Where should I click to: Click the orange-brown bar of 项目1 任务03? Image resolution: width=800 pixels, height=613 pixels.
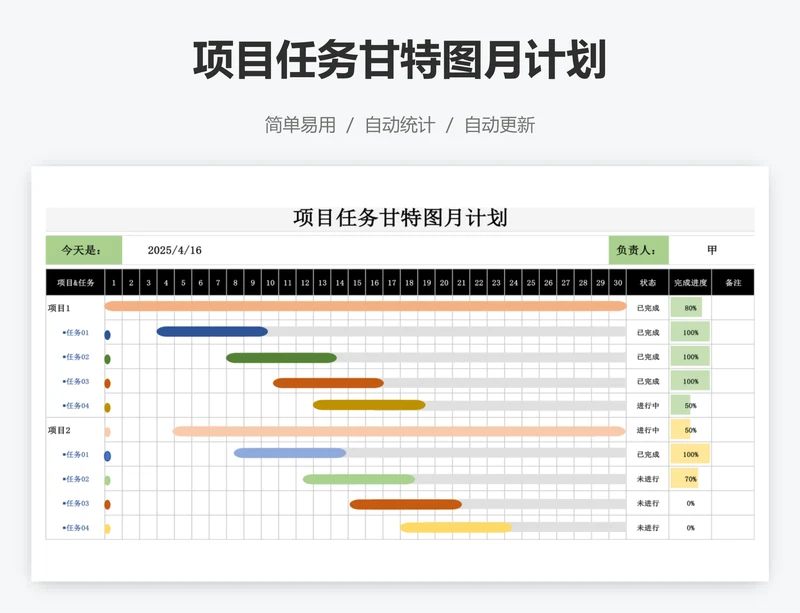tap(328, 383)
